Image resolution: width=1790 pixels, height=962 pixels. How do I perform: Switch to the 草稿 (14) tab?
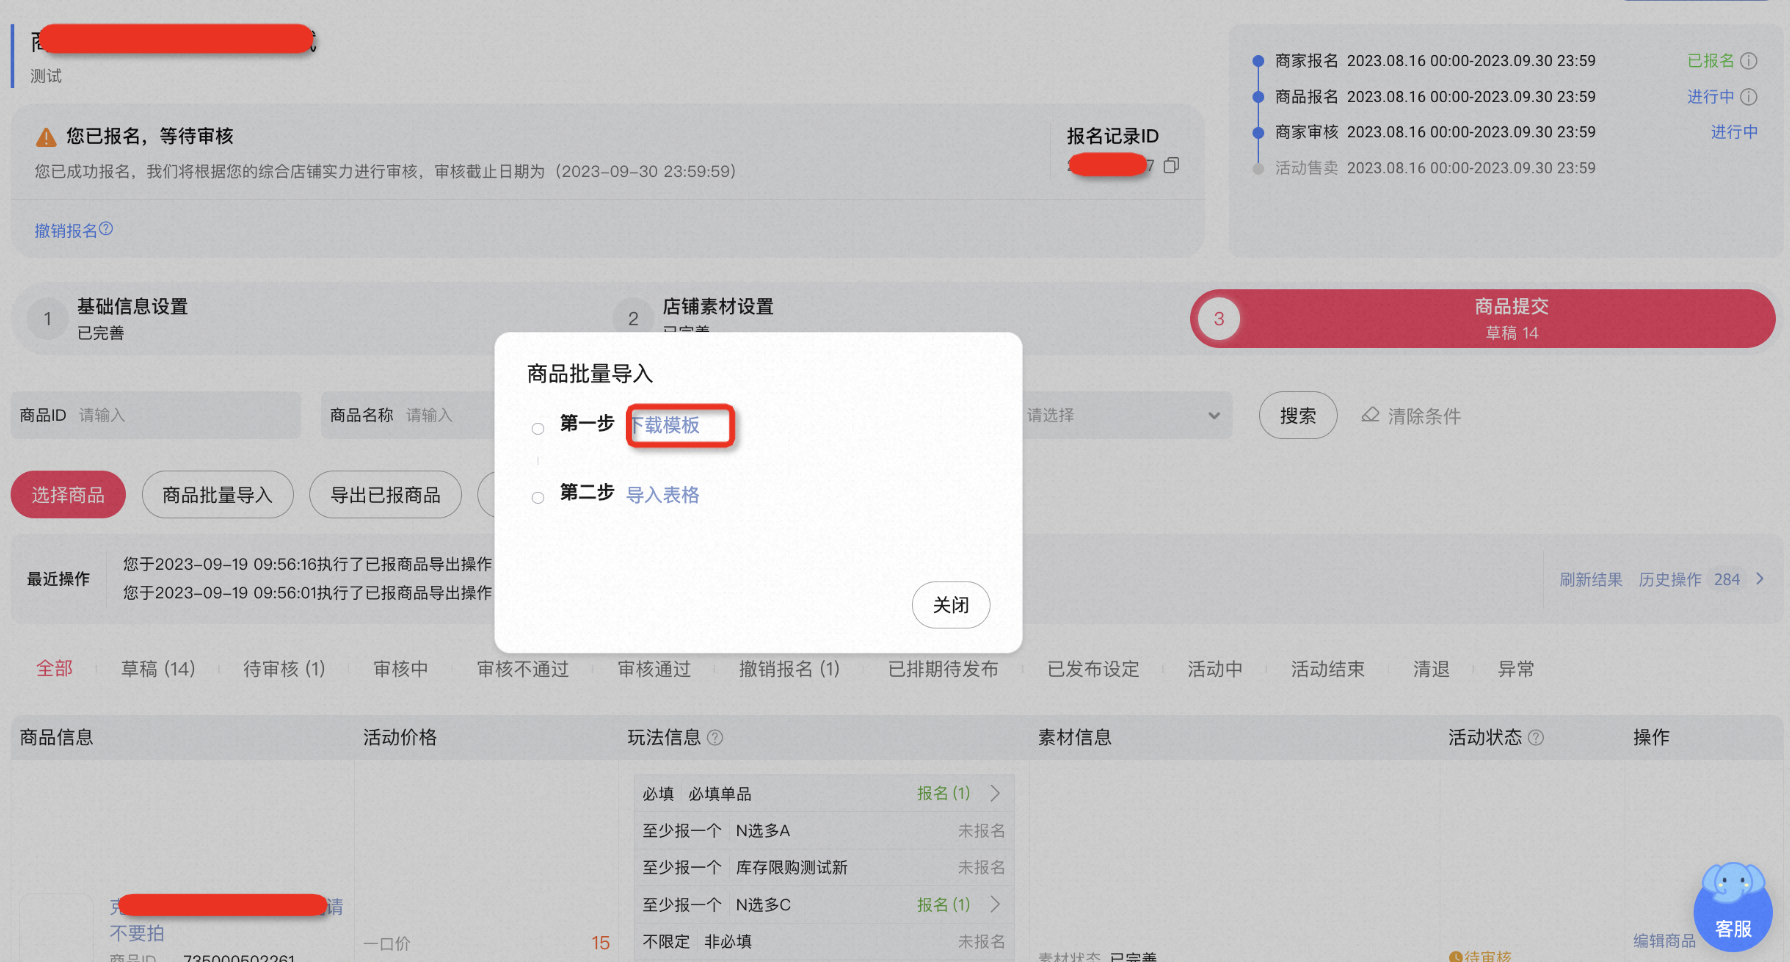tap(158, 669)
